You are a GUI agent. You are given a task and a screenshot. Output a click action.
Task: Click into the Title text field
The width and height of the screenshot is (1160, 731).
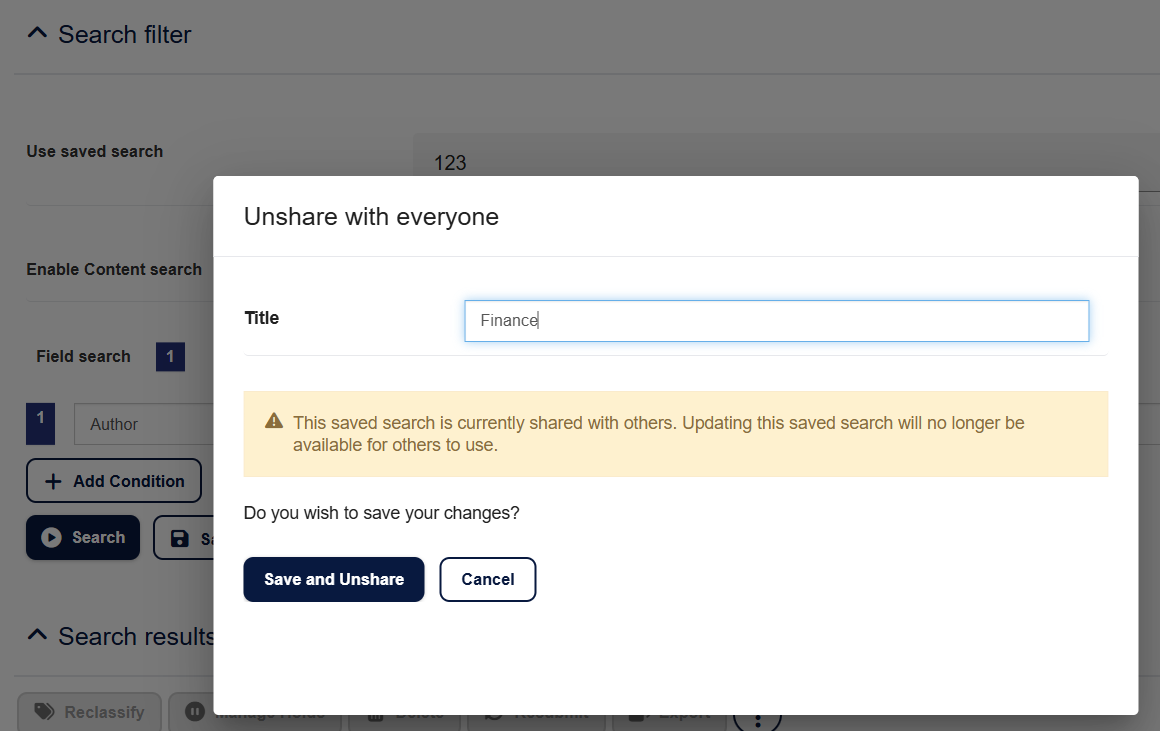(x=776, y=321)
